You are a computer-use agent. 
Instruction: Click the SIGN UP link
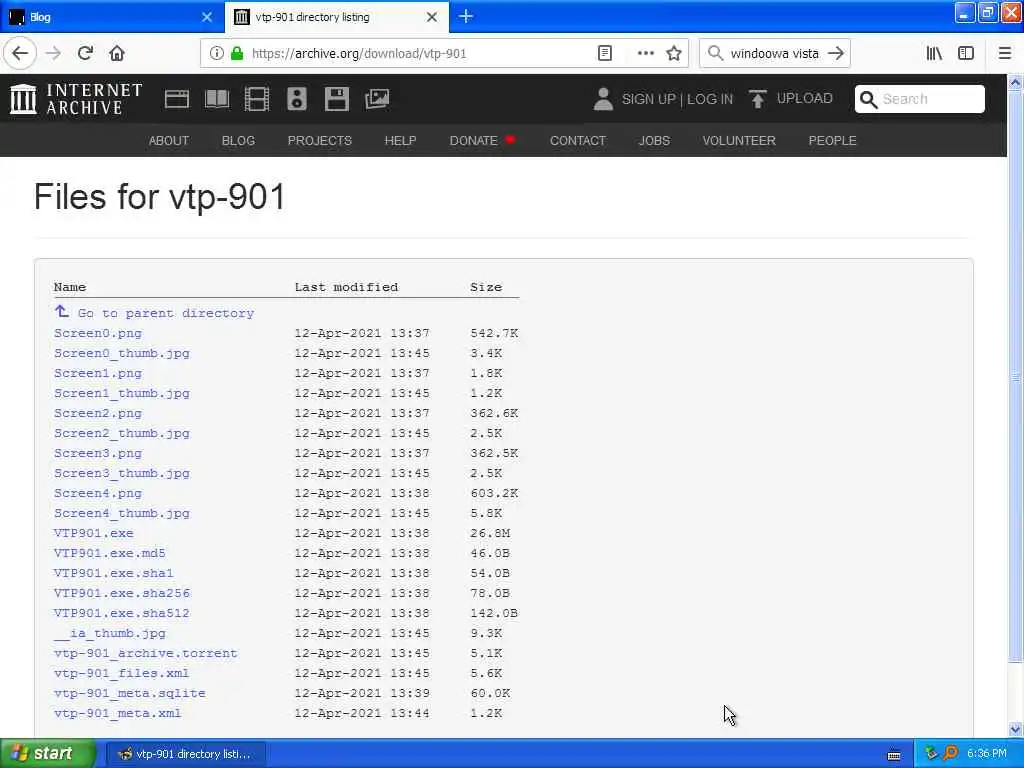point(648,99)
